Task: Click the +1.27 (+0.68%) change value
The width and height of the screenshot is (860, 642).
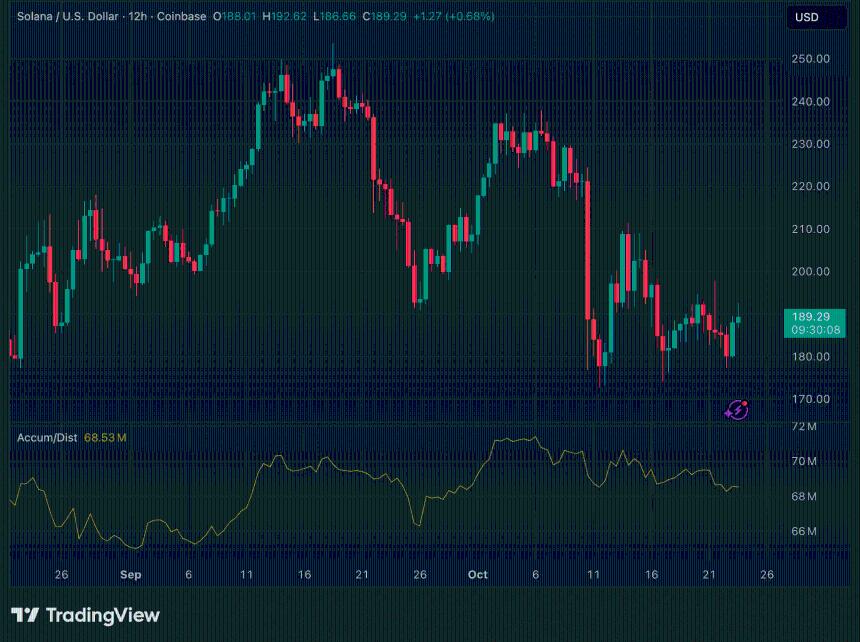Action: coord(456,17)
